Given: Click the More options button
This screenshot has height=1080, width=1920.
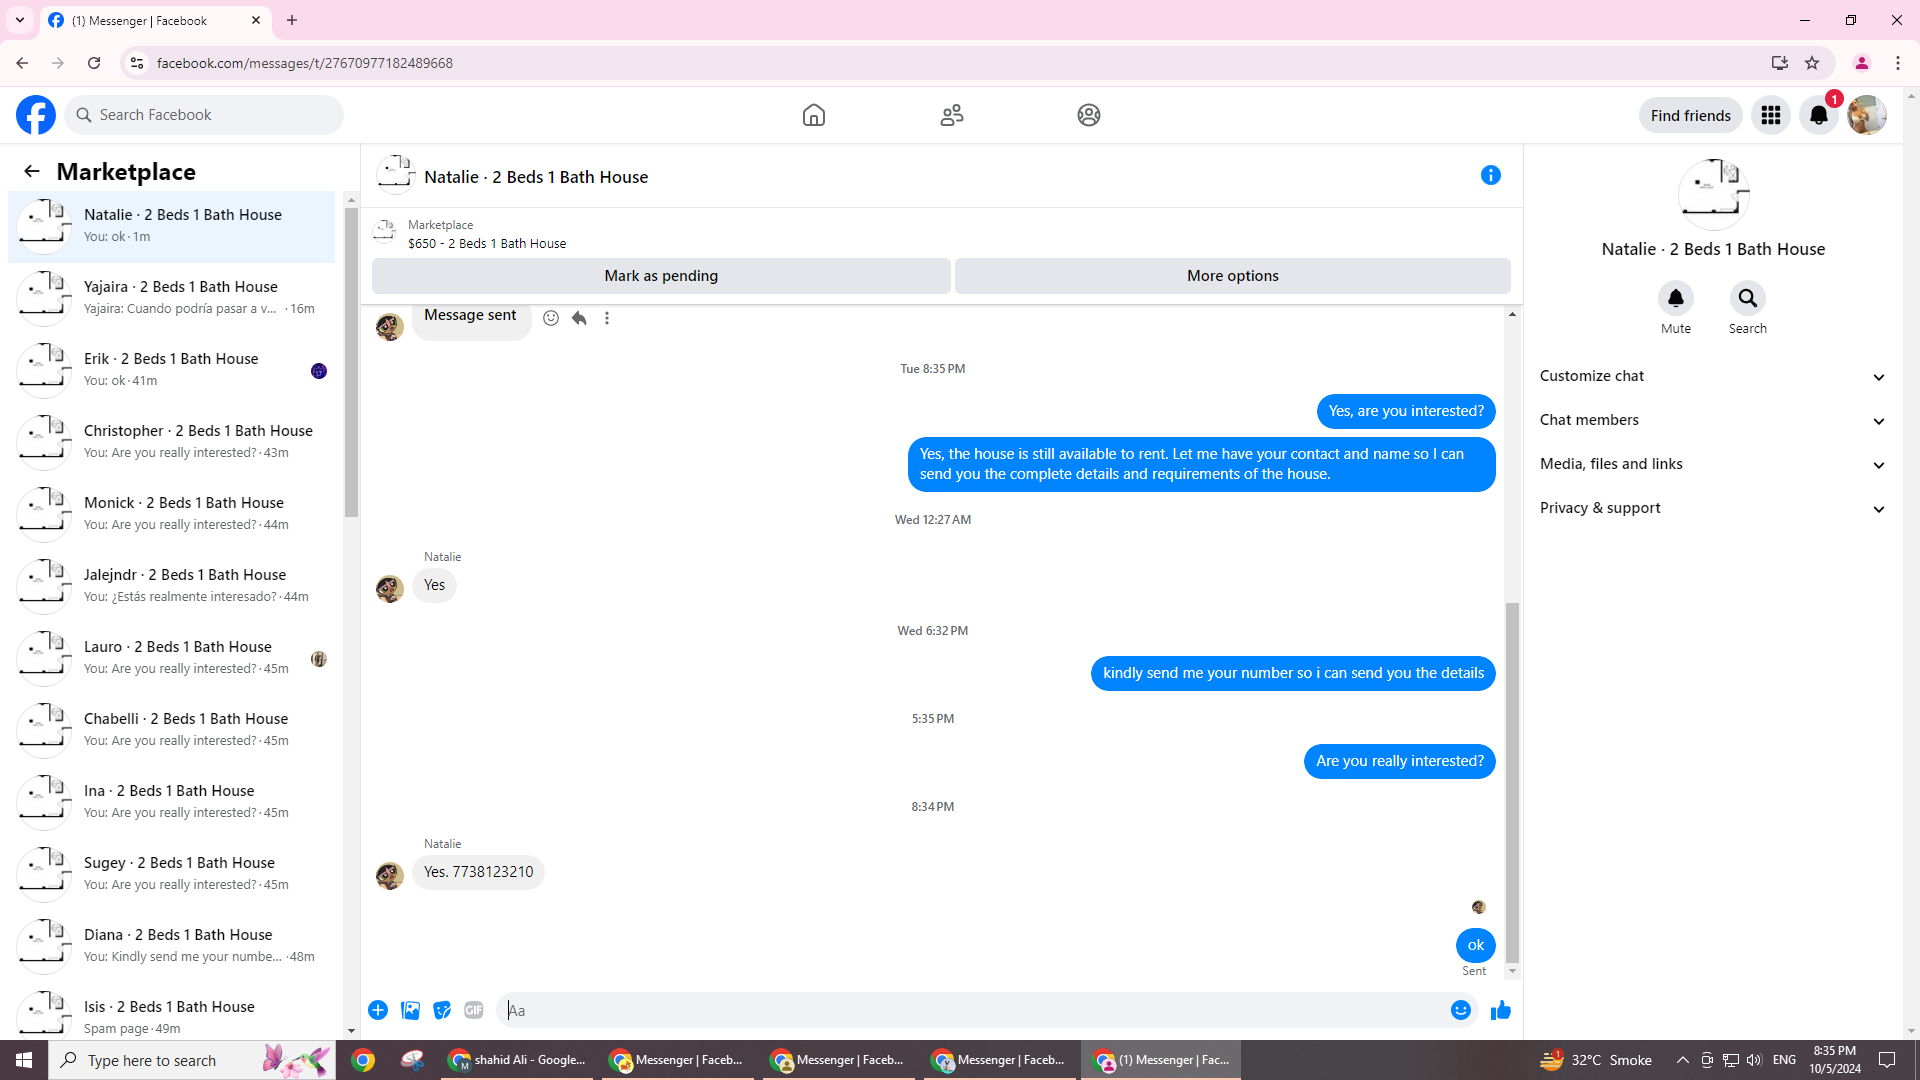Looking at the screenshot, I should pos(1232,277).
